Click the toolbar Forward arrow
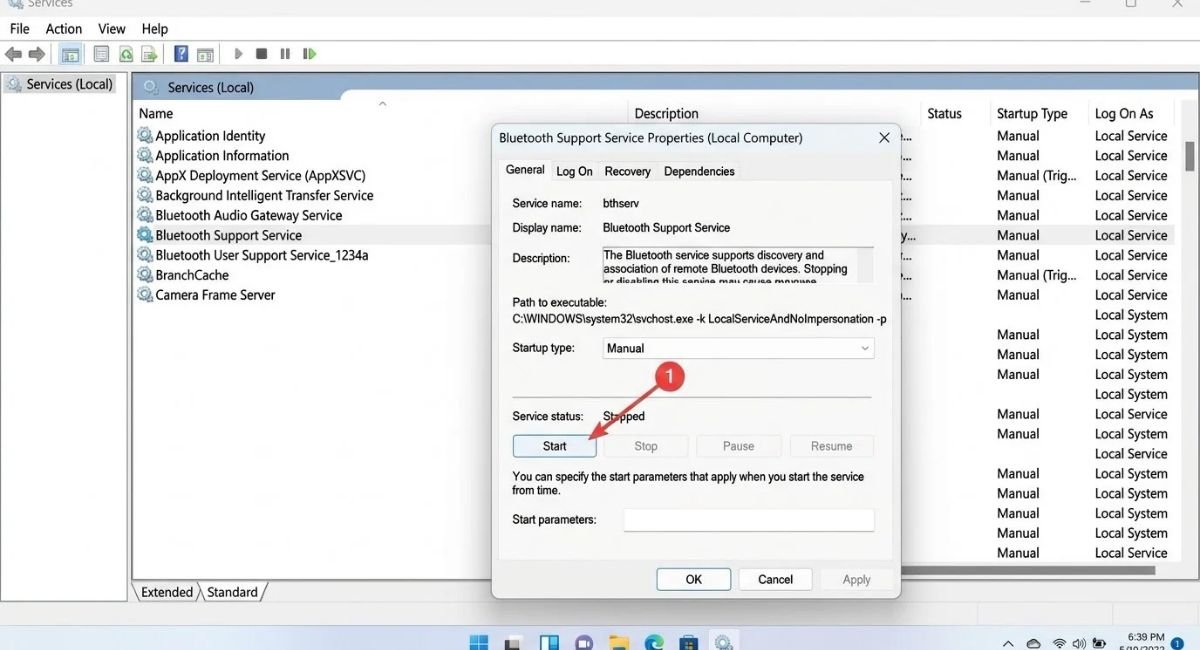Screen dimensions: 1200x650 coord(36,54)
